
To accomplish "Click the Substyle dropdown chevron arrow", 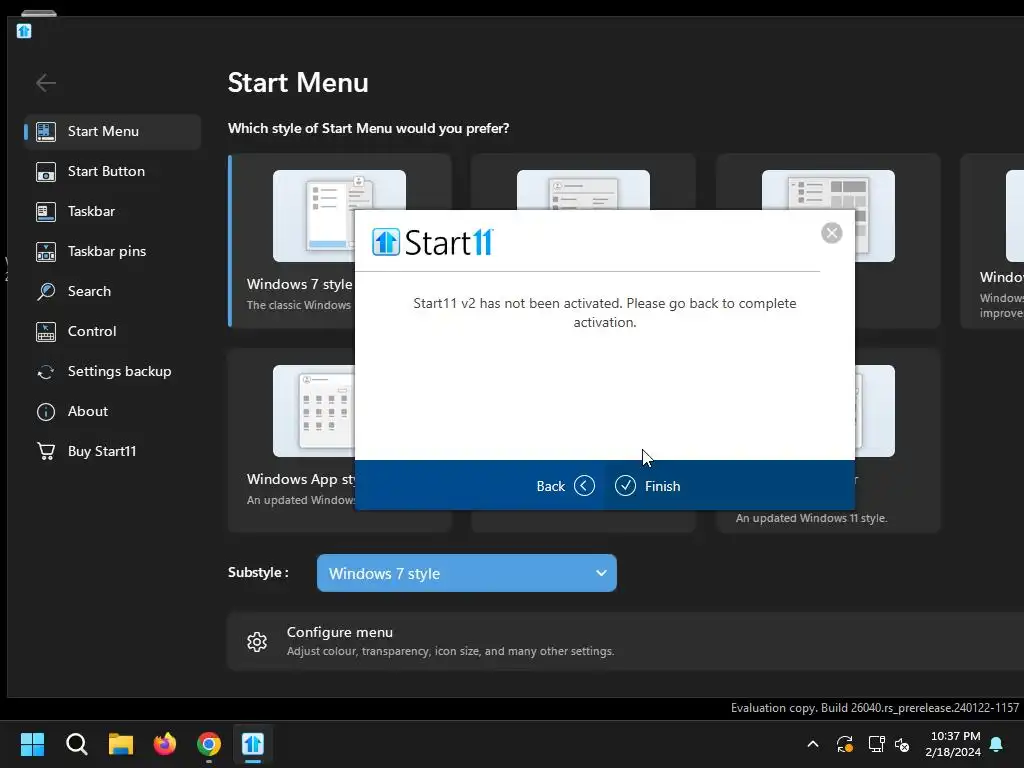I will 601,573.
